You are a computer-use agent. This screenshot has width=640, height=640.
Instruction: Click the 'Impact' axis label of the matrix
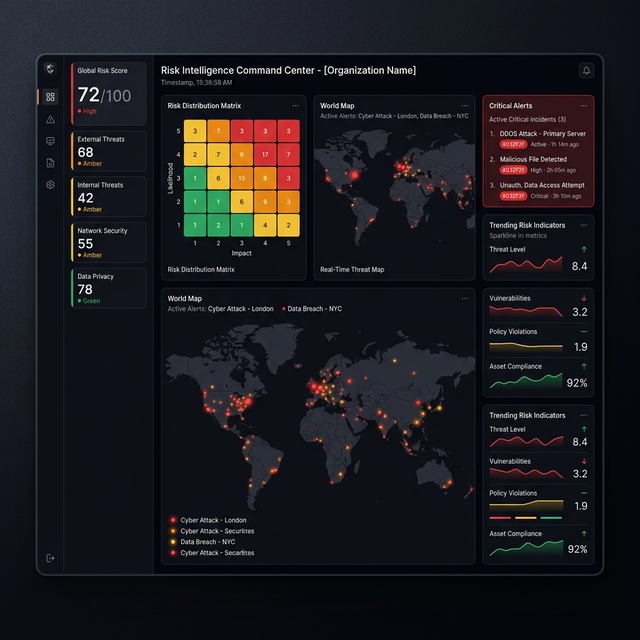point(242,253)
